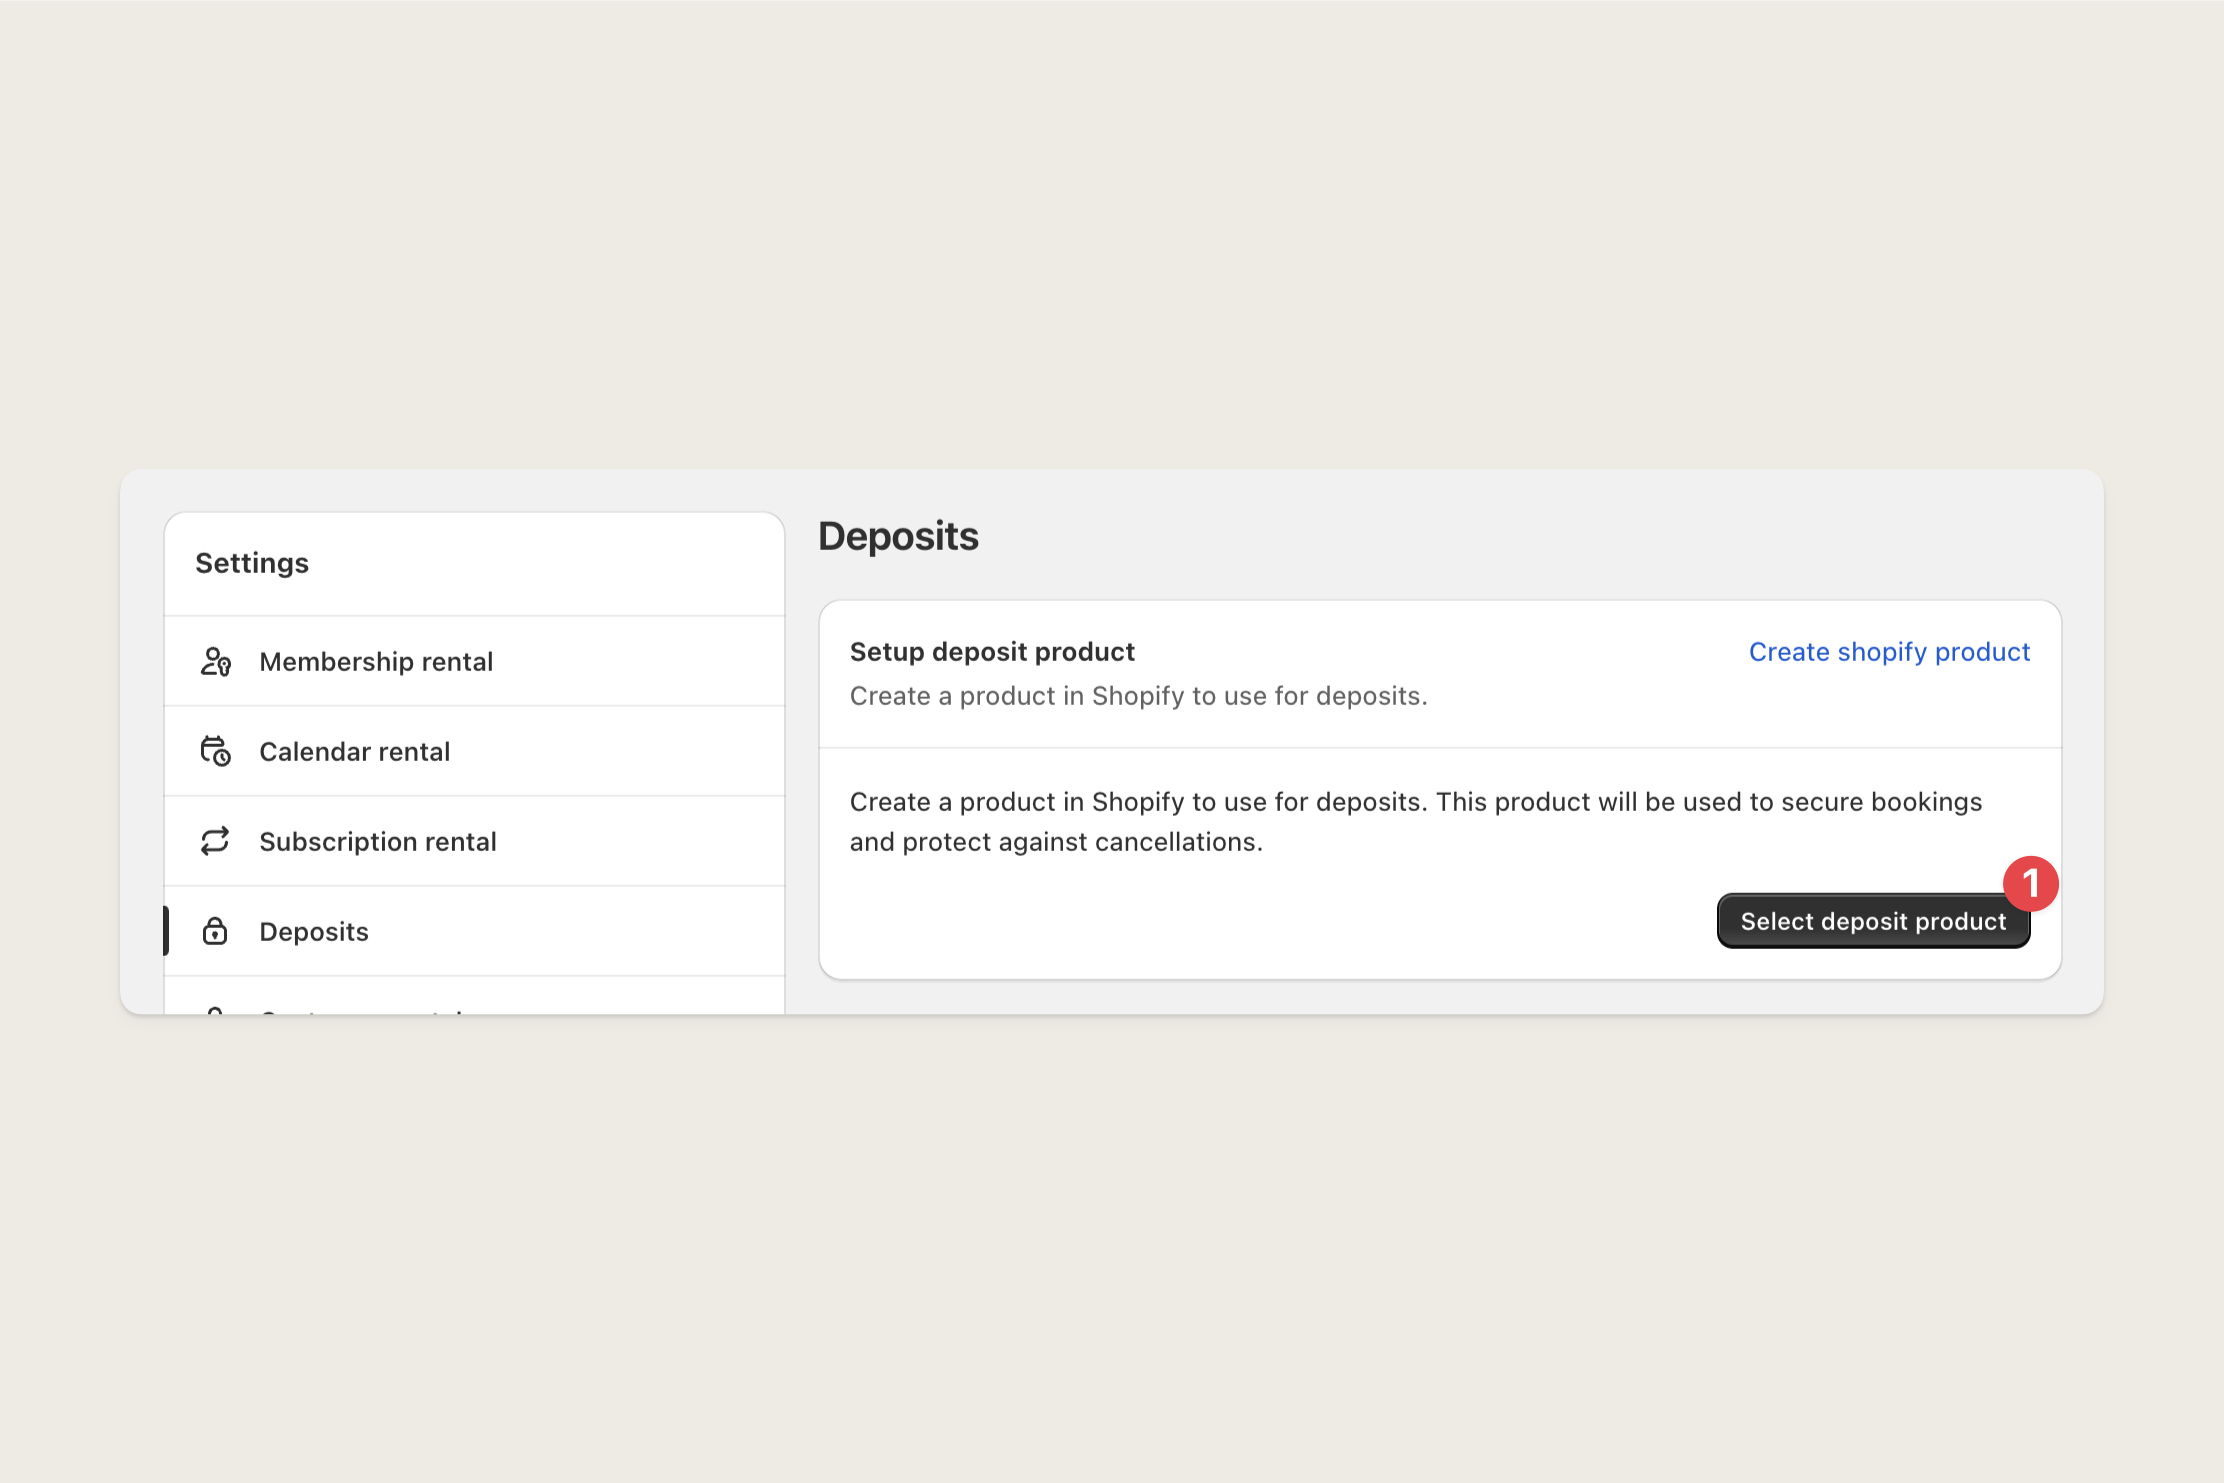
Task: Click the paragraph about securing bookings
Action: coord(1415,822)
